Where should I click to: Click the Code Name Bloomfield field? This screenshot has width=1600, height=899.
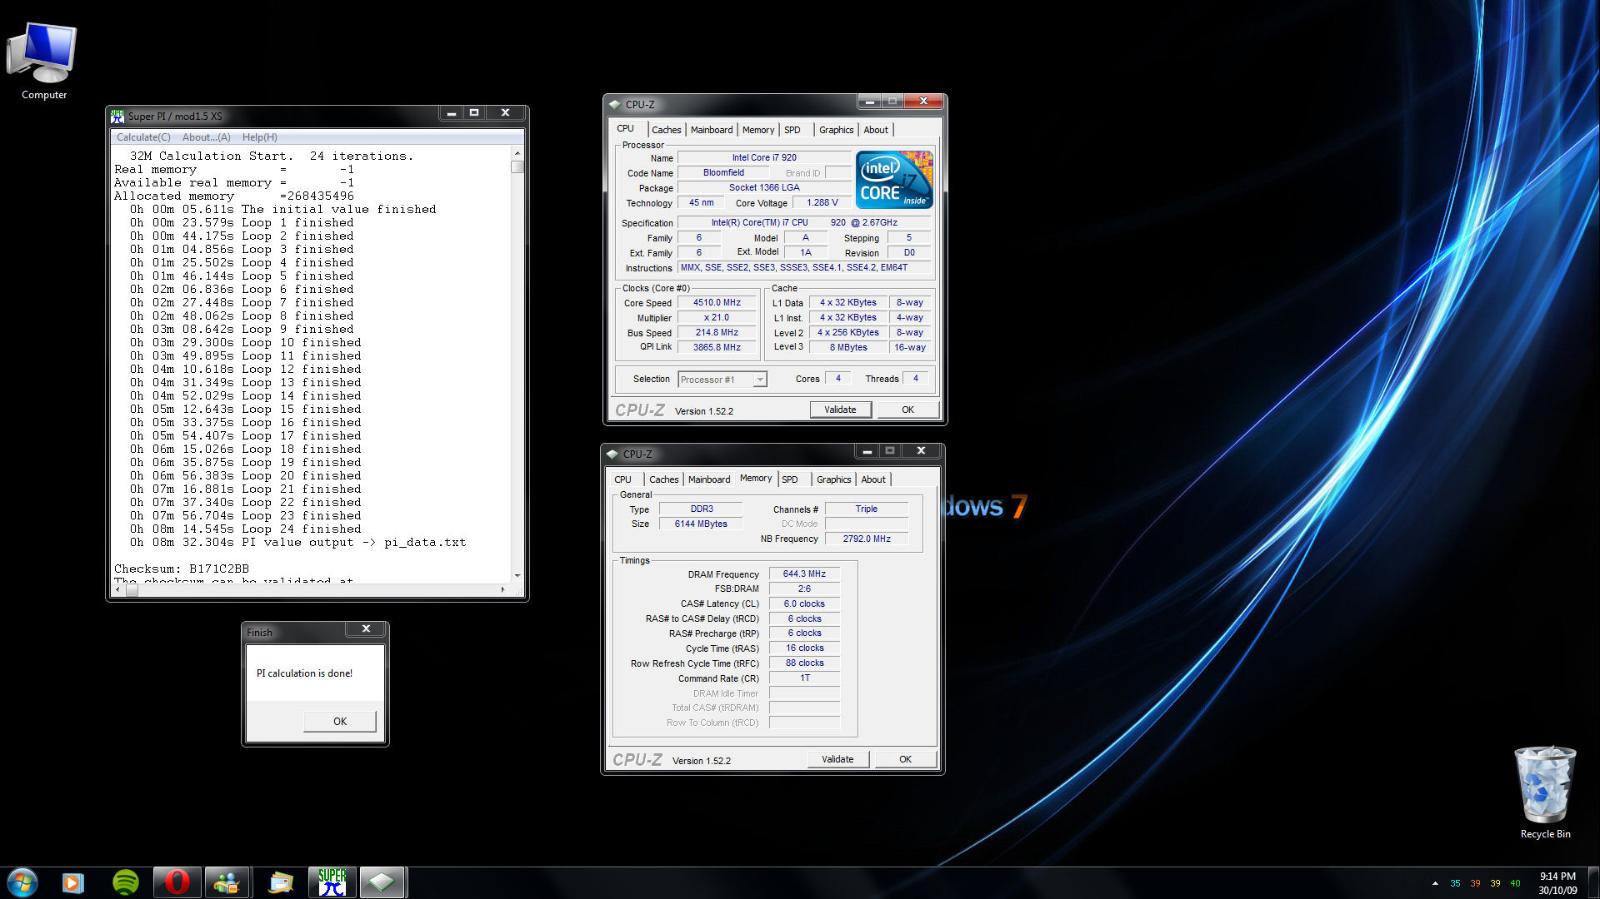coord(723,172)
